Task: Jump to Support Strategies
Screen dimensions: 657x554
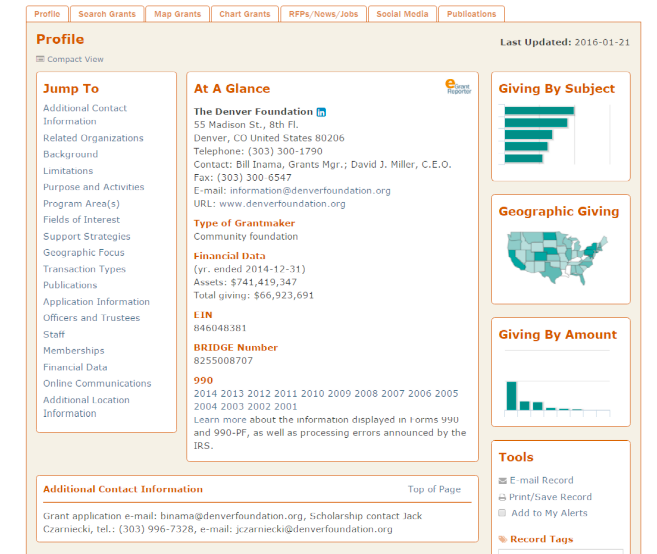Action: (x=87, y=236)
